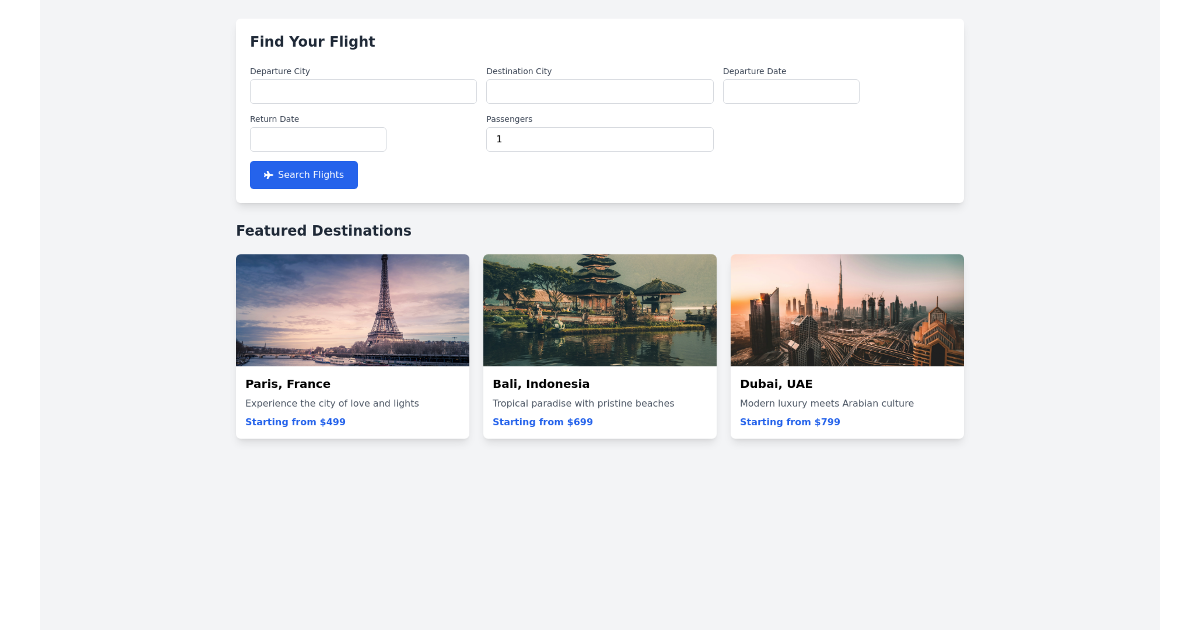Open the Bali, Indonesia destination card
1200x630 pixels.
click(x=599, y=345)
